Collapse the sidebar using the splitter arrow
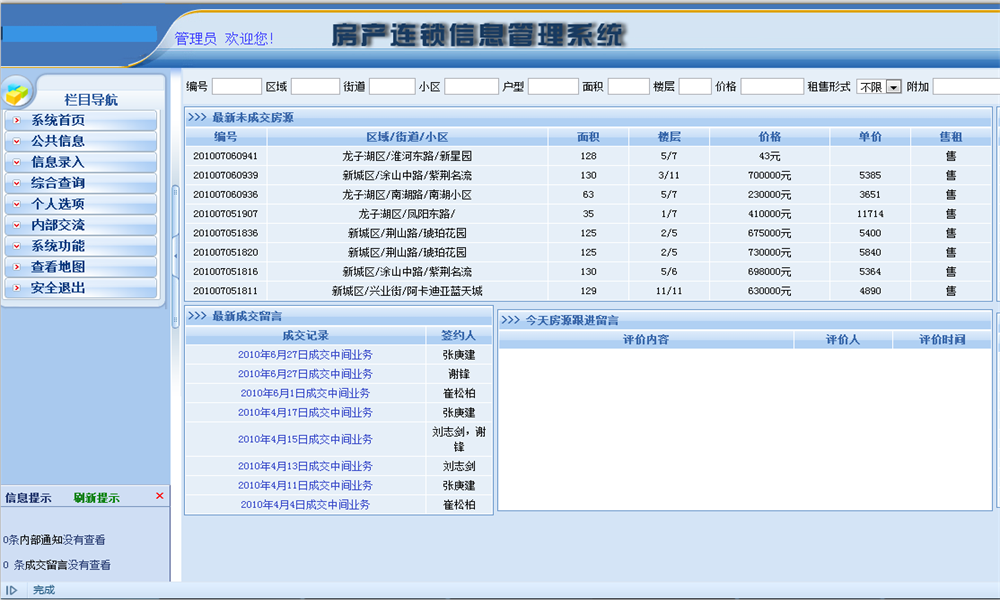 pos(175,256)
